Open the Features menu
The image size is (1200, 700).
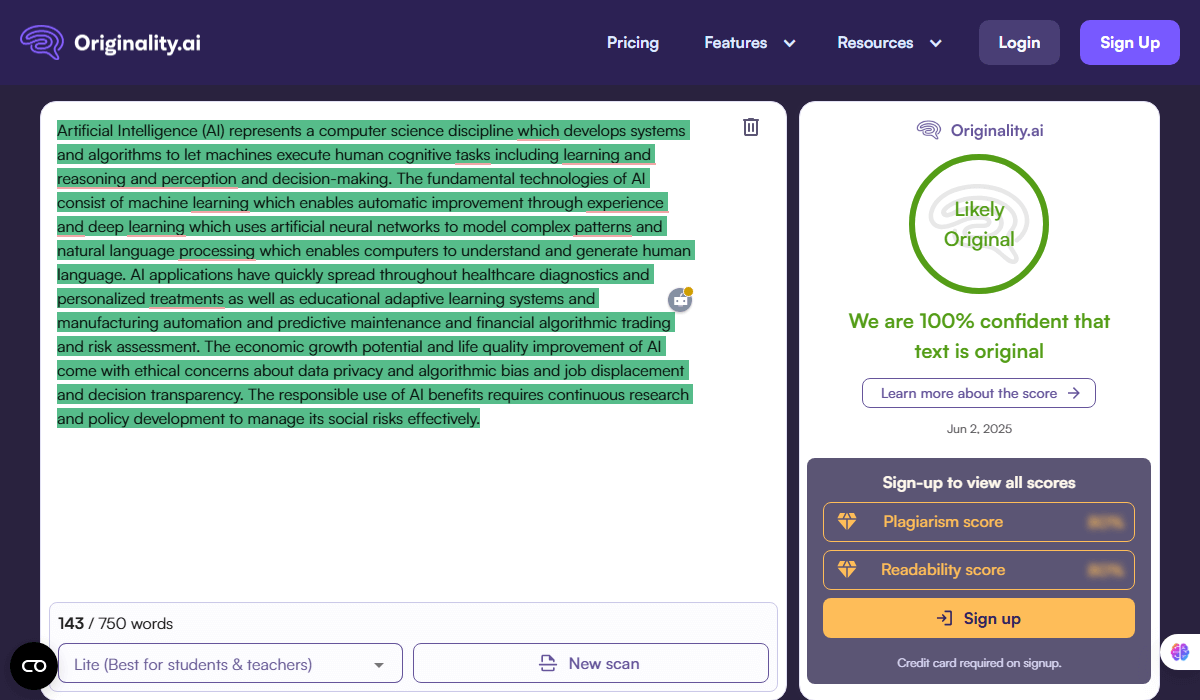coord(736,43)
